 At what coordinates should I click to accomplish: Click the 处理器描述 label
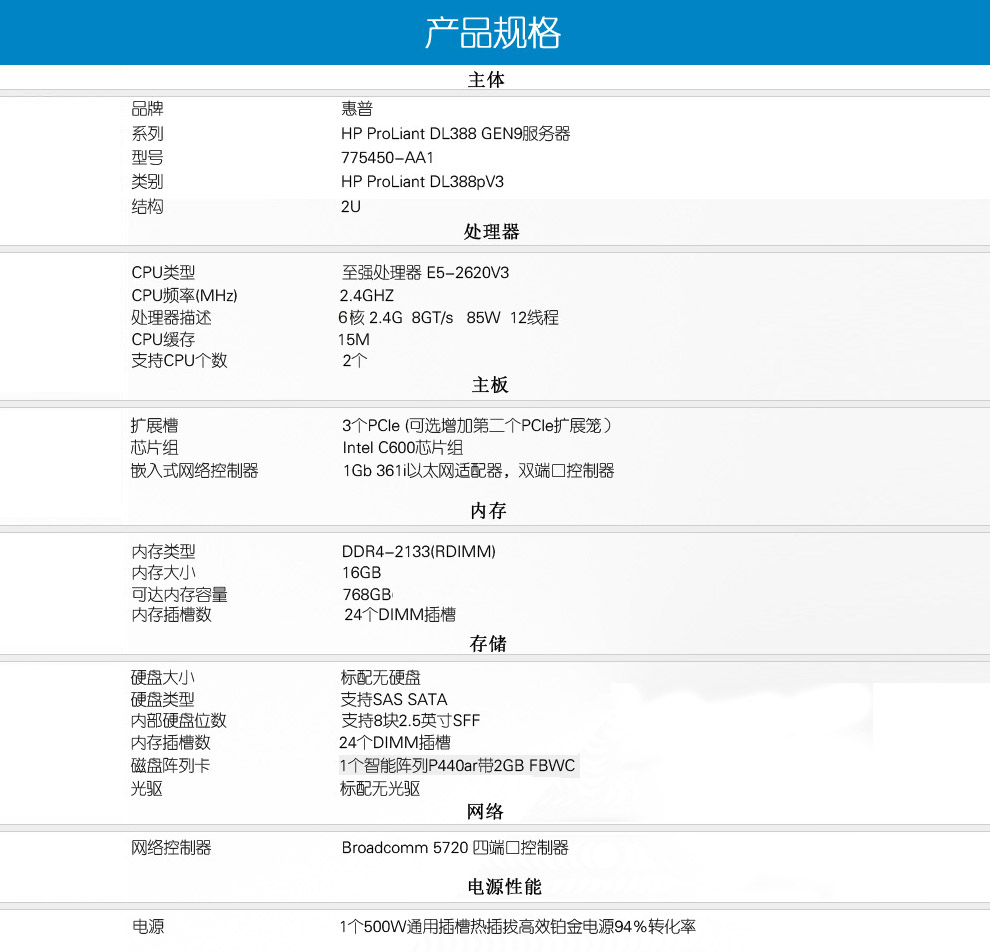[171, 318]
